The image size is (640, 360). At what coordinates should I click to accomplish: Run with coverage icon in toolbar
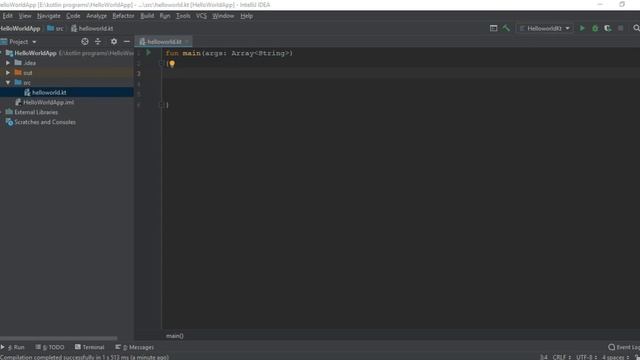click(x=608, y=28)
